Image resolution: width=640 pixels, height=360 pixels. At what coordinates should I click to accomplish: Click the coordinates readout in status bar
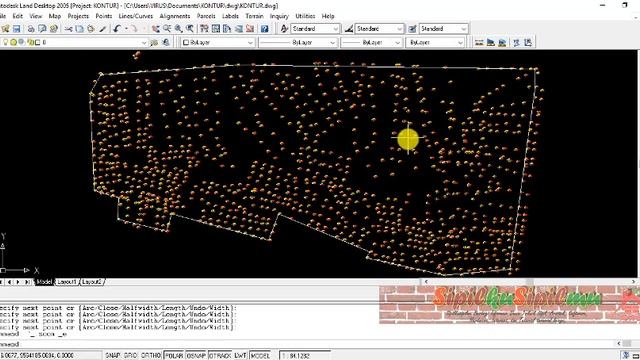[50, 356]
